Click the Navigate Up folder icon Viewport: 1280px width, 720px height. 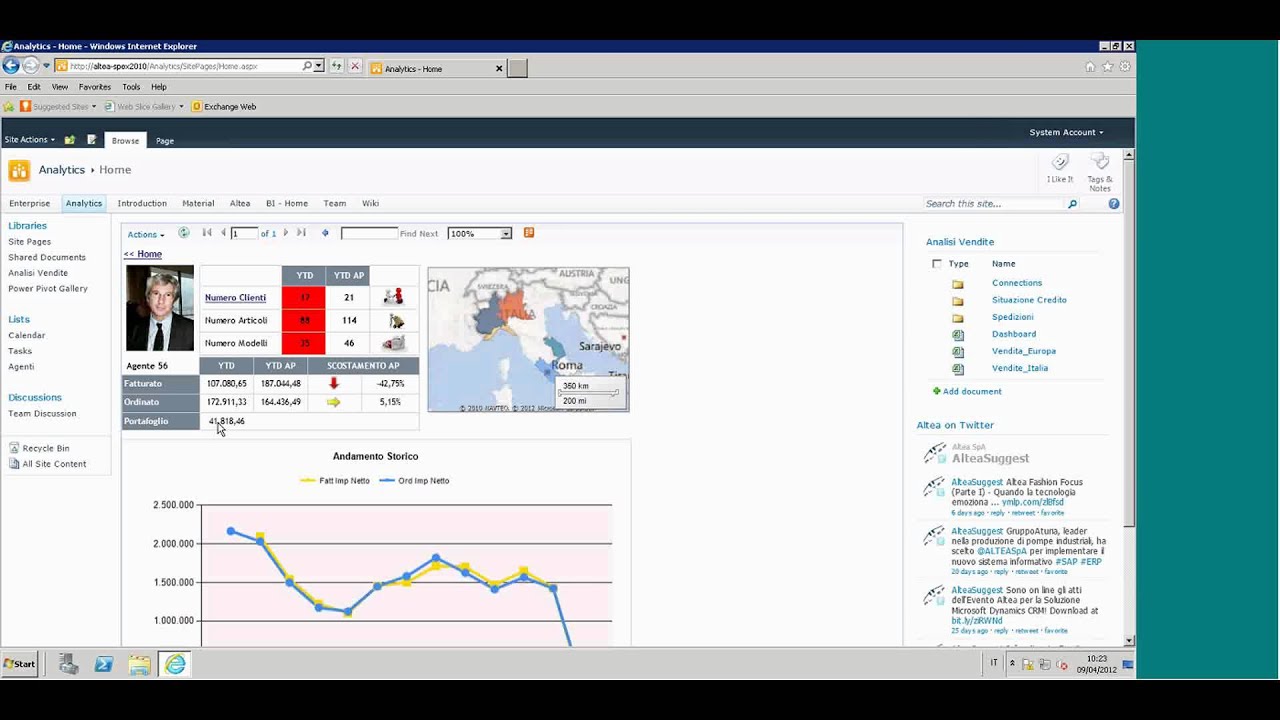(x=70, y=140)
